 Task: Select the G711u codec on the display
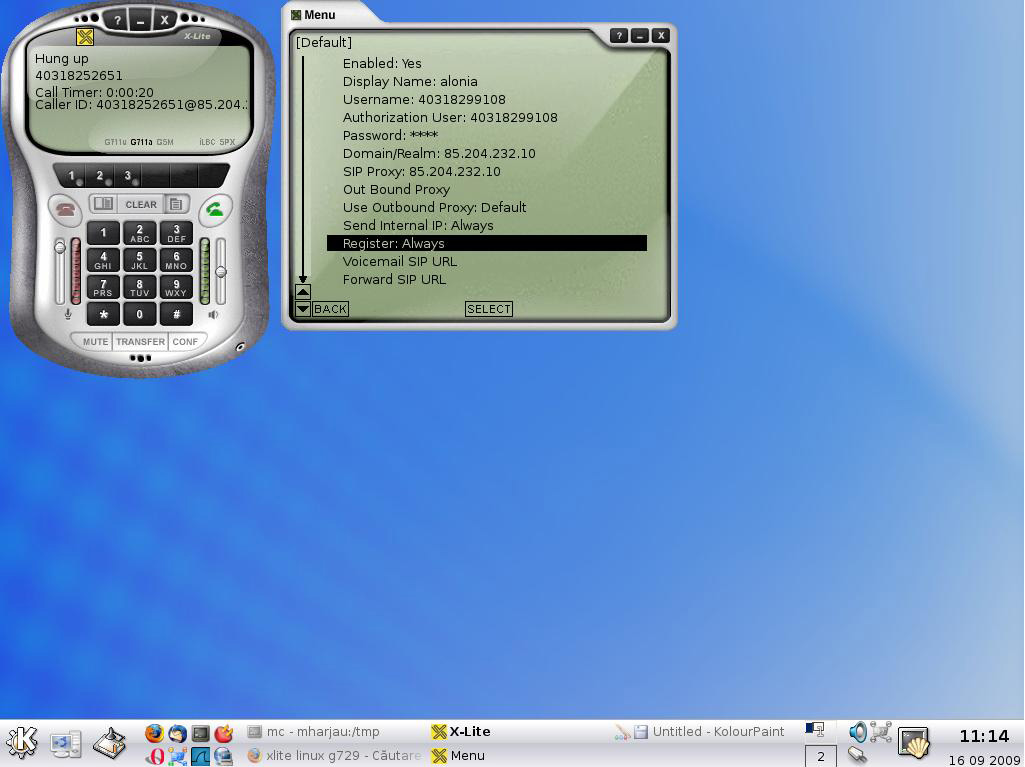click(115, 142)
